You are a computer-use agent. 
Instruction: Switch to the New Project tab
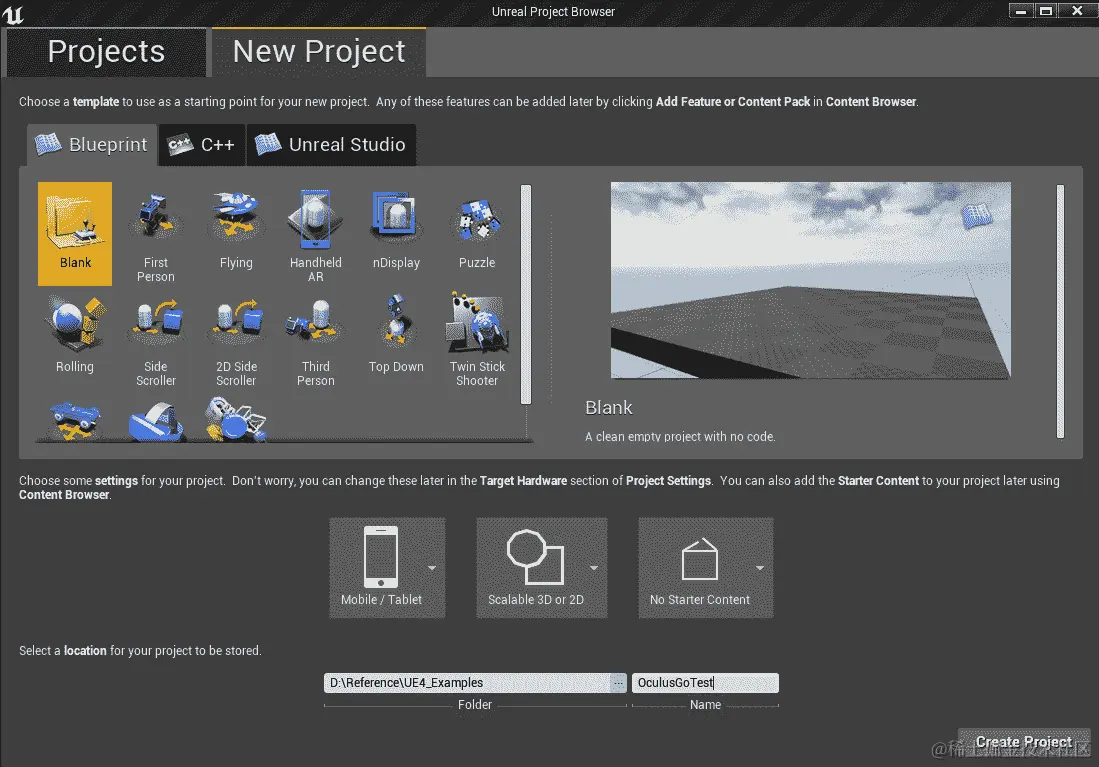pyautogui.click(x=319, y=52)
